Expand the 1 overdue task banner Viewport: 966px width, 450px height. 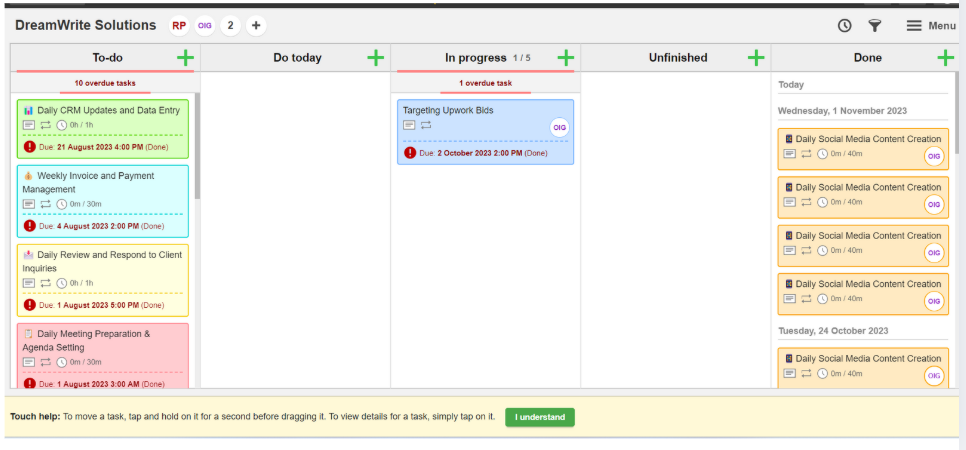coord(485,84)
